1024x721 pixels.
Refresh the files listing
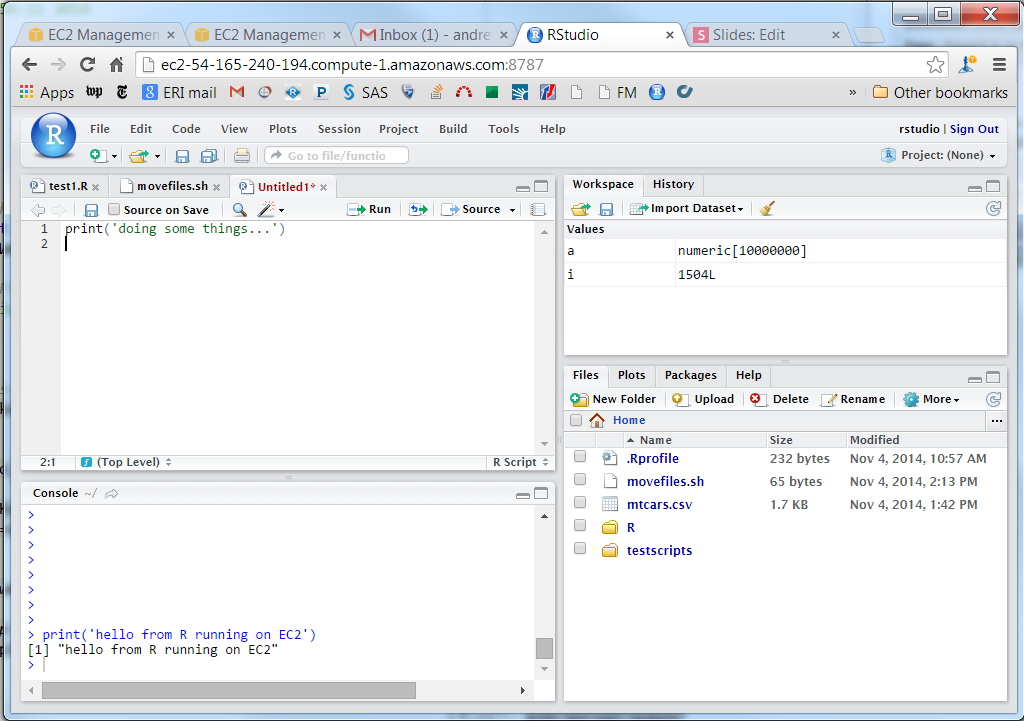click(993, 399)
